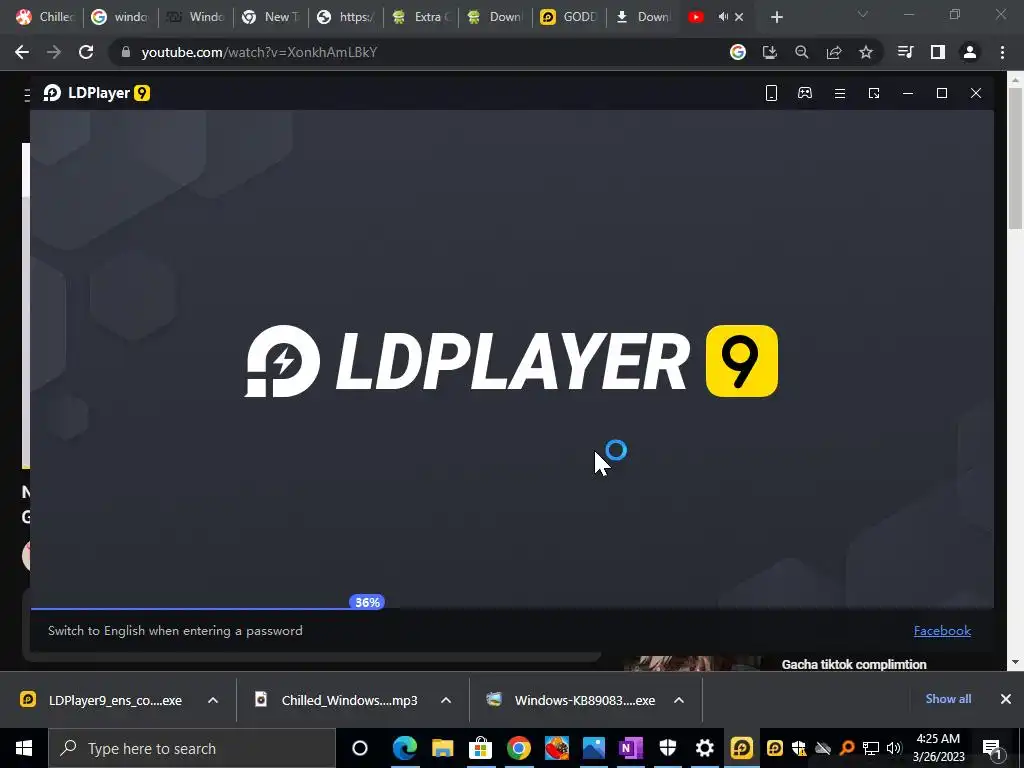This screenshot has width=1024, height=768.
Task: Switch to the Extra tab
Action: [x=421, y=17]
